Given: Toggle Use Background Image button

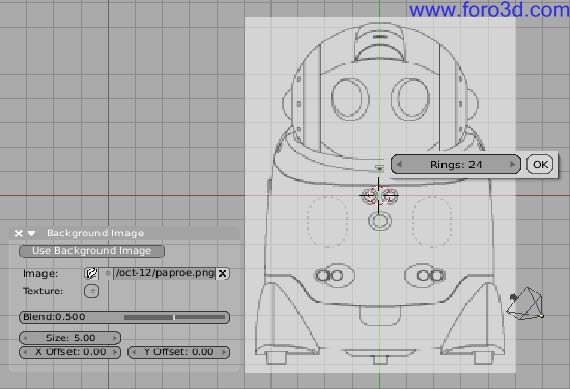Looking at the screenshot, I should click(x=92, y=251).
